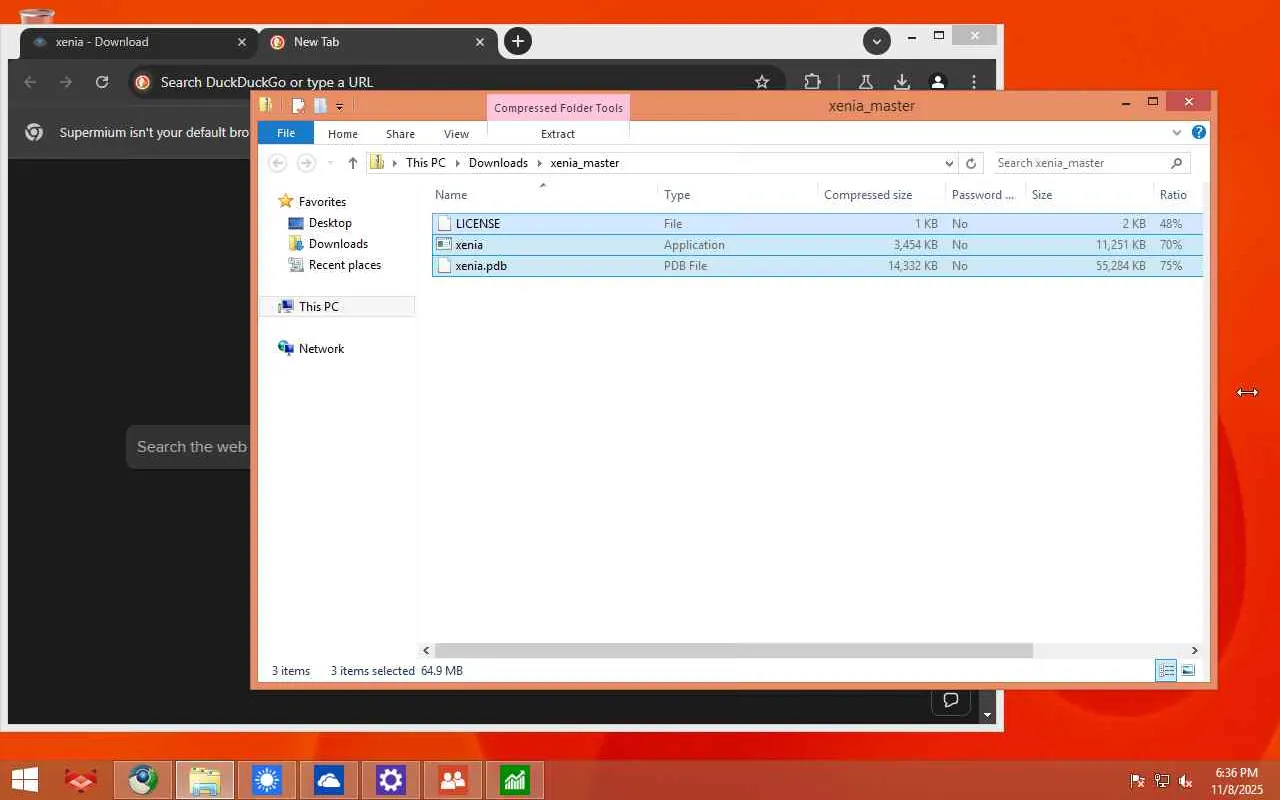Click the Properties quick access toolbar icon
The image size is (1280, 800).
click(298, 106)
